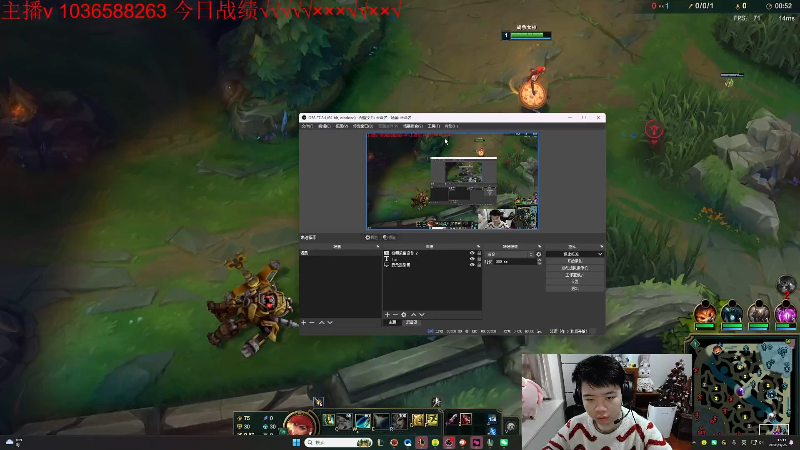Move selected source up in Sources toolbar
The image size is (800, 450).
tap(413, 315)
